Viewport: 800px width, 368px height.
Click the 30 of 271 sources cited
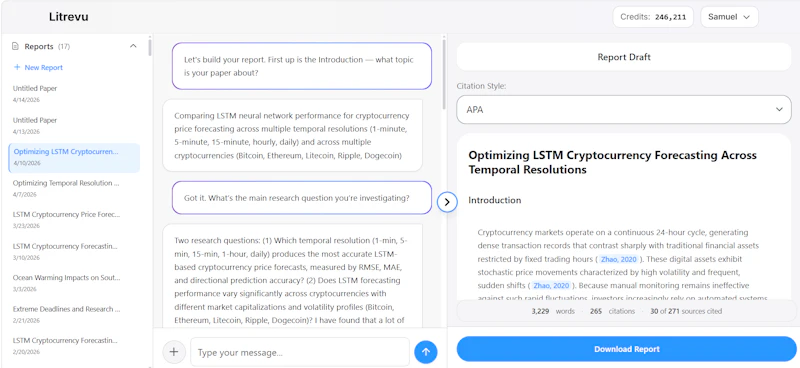pos(686,311)
